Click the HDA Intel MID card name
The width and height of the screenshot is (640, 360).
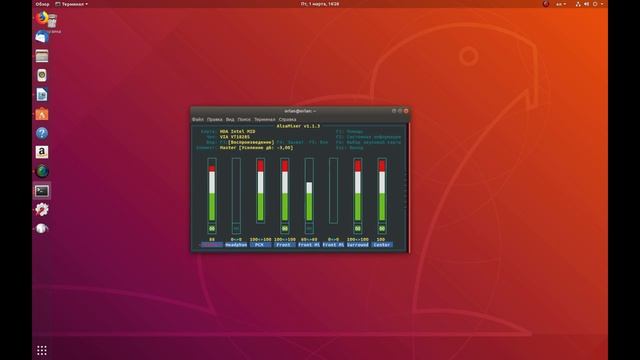click(x=237, y=131)
